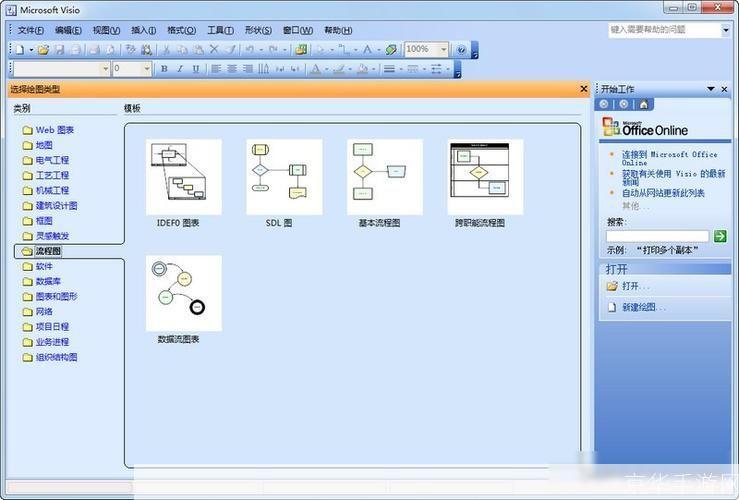Open the 编辑(E) menu
739x500 pixels.
pyautogui.click(x=68, y=30)
